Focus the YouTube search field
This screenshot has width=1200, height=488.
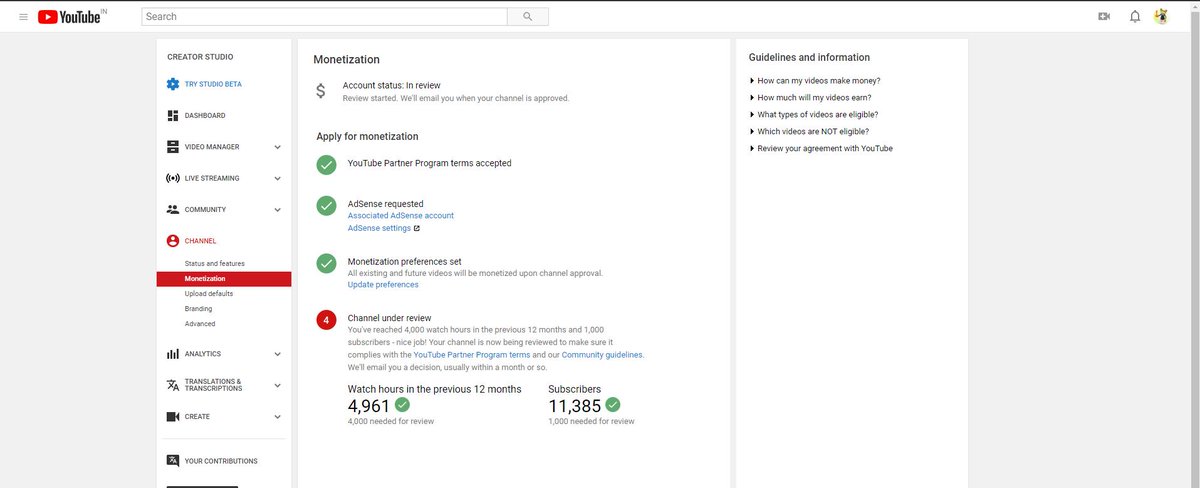324,16
